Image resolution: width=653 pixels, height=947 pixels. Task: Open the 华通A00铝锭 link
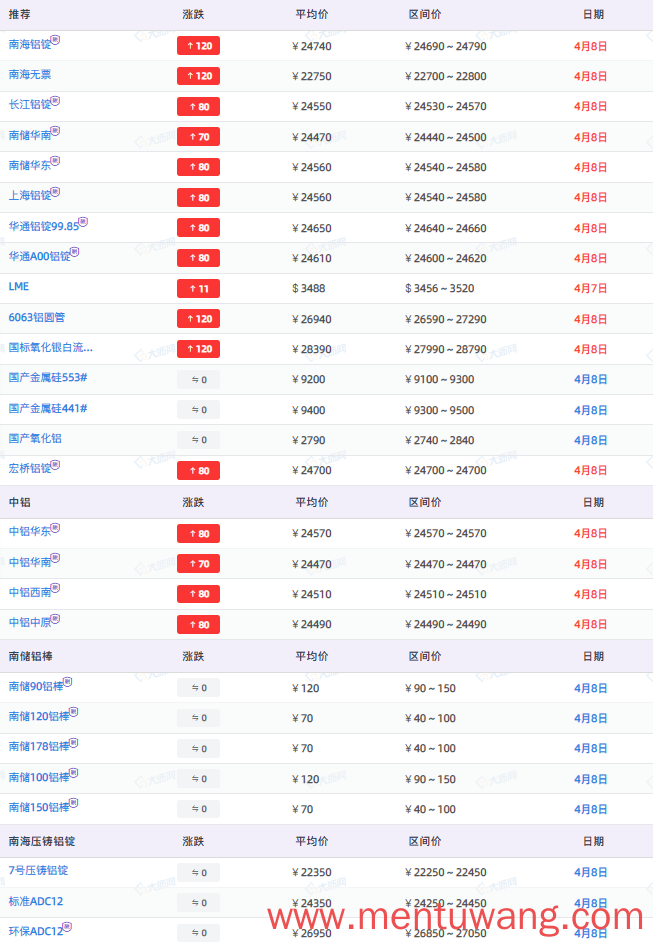point(39,257)
